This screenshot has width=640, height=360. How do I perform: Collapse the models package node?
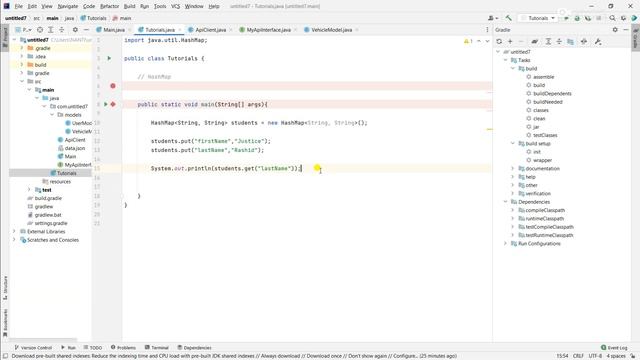pyautogui.click(x=52, y=115)
